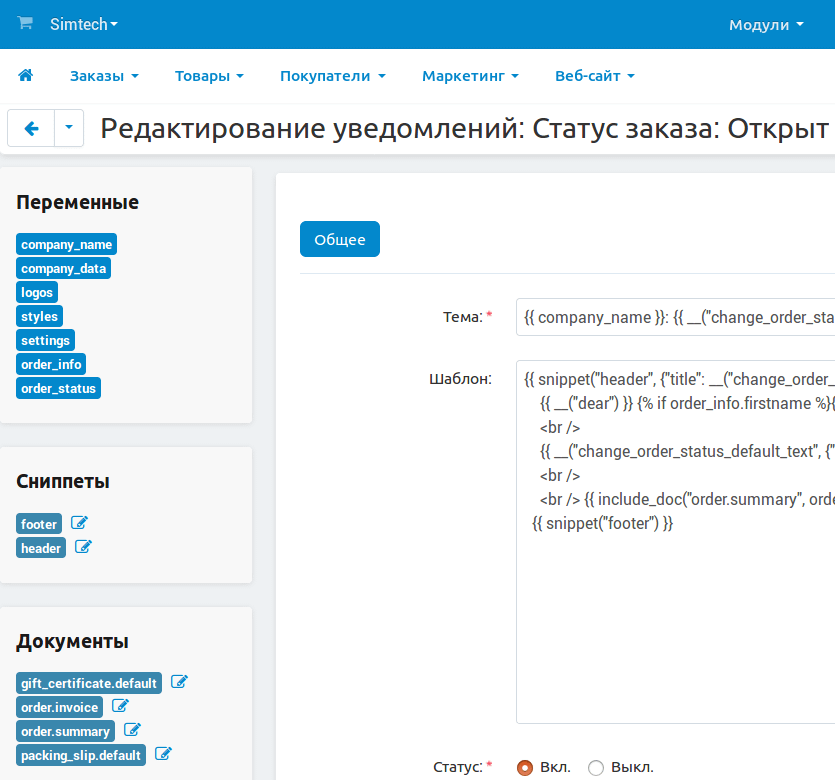Open the Simtech dropdown menu
835x780 pixels.
pos(85,24)
